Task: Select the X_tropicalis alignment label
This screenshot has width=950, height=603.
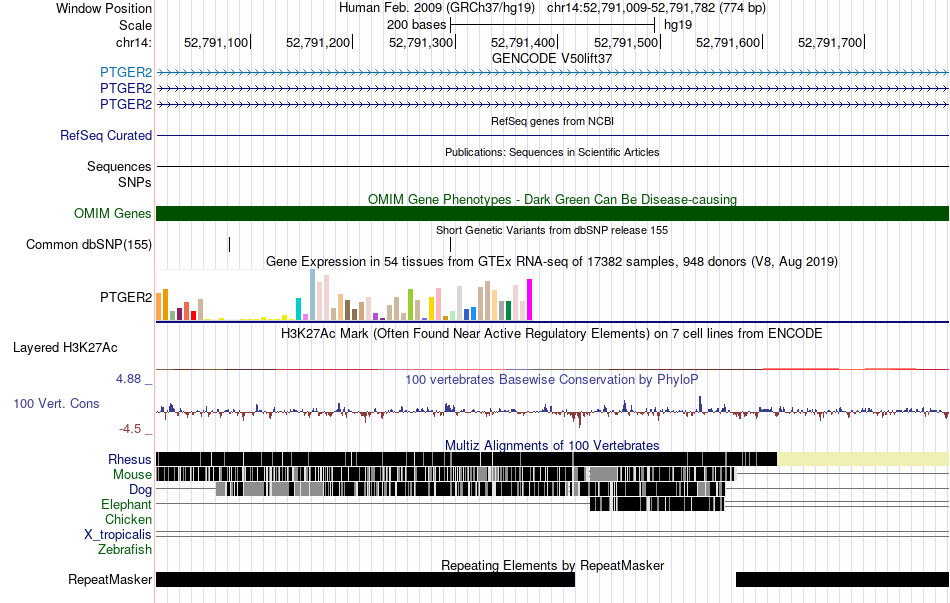Action: (118, 535)
